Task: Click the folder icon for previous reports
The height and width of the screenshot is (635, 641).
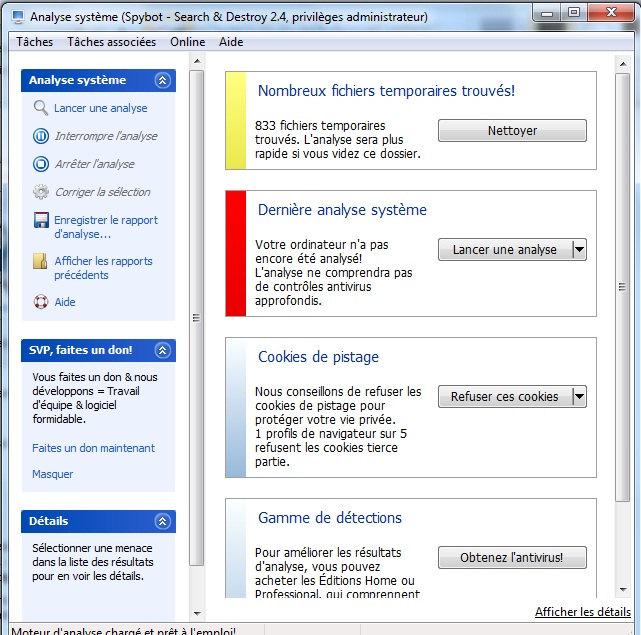Action: click(40, 262)
